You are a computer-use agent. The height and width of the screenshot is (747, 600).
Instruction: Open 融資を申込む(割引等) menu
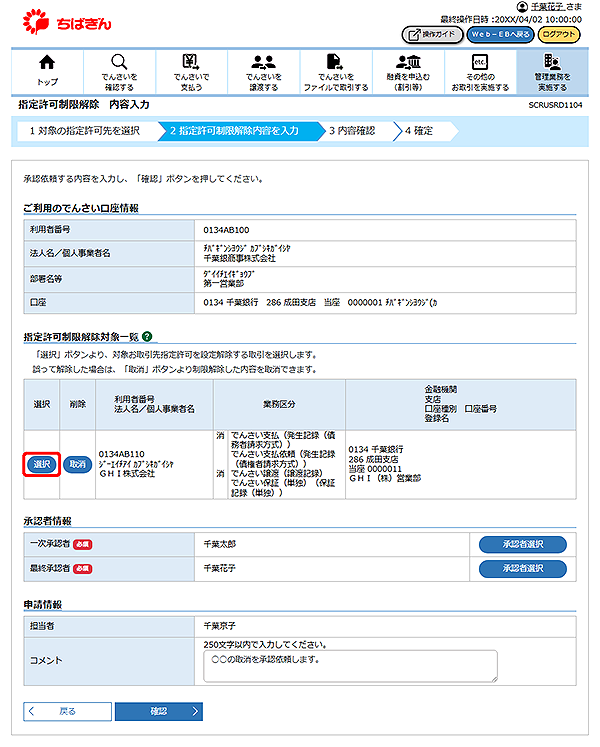(x=408, y=71)
